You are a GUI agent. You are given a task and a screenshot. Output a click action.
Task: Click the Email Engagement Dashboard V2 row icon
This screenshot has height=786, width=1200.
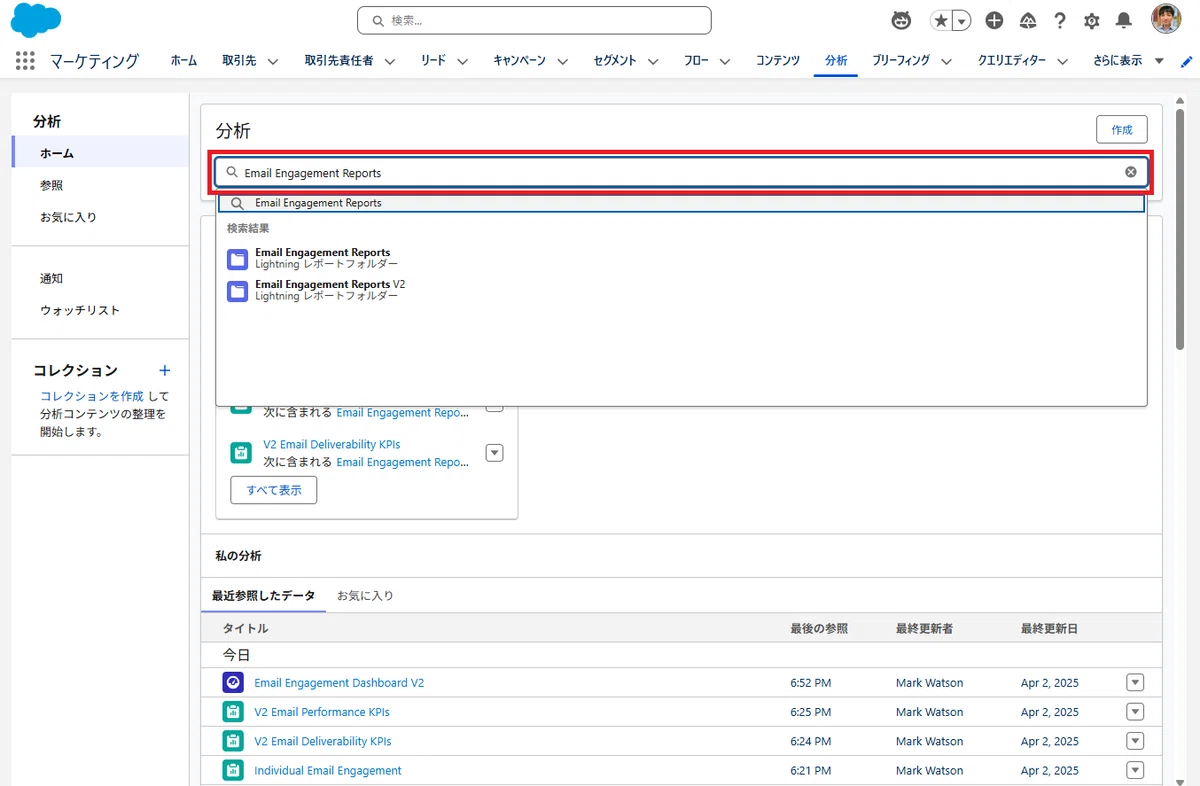click(x=232, y=683)
